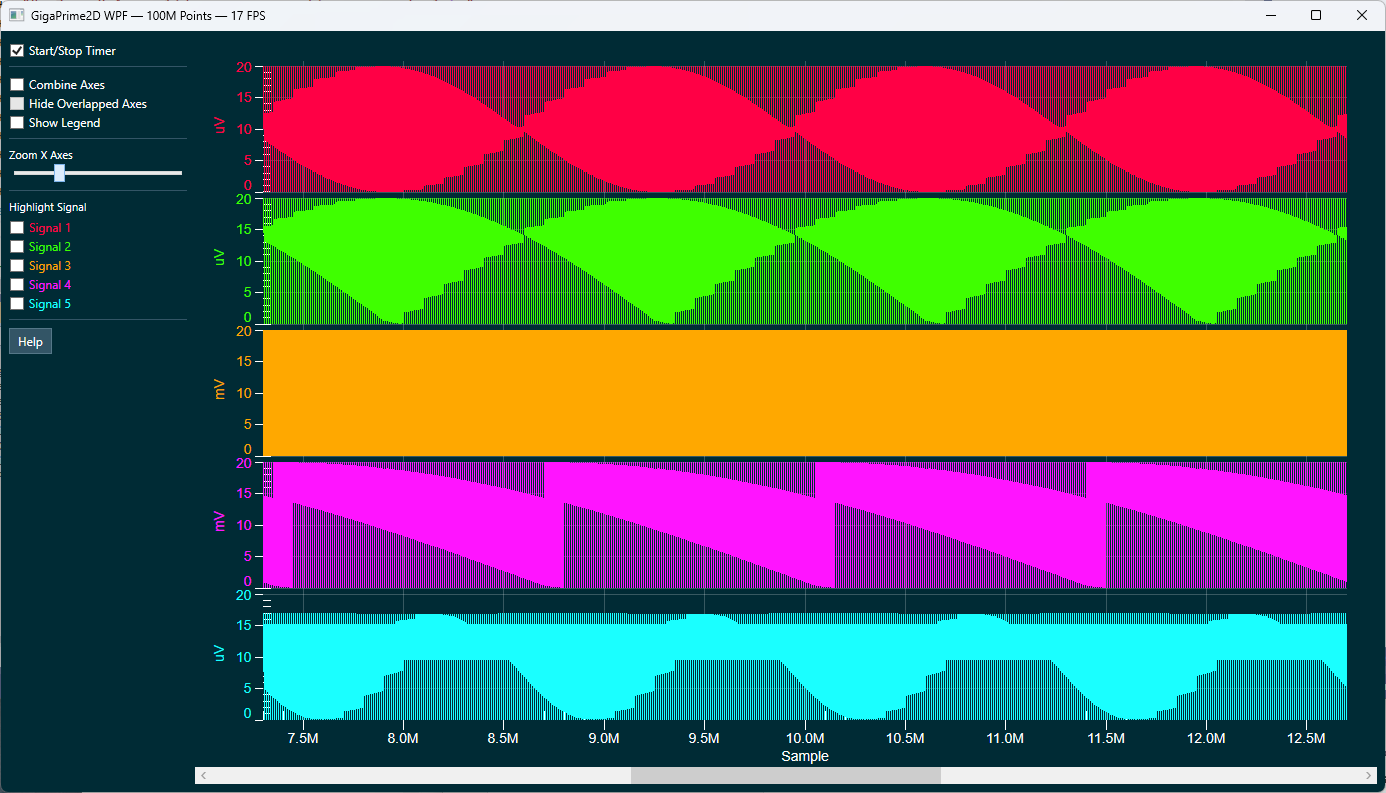1386x793 pixels.
Task: Check the Signal 2 highlight checkbox
Action: (x=17, y=247)
